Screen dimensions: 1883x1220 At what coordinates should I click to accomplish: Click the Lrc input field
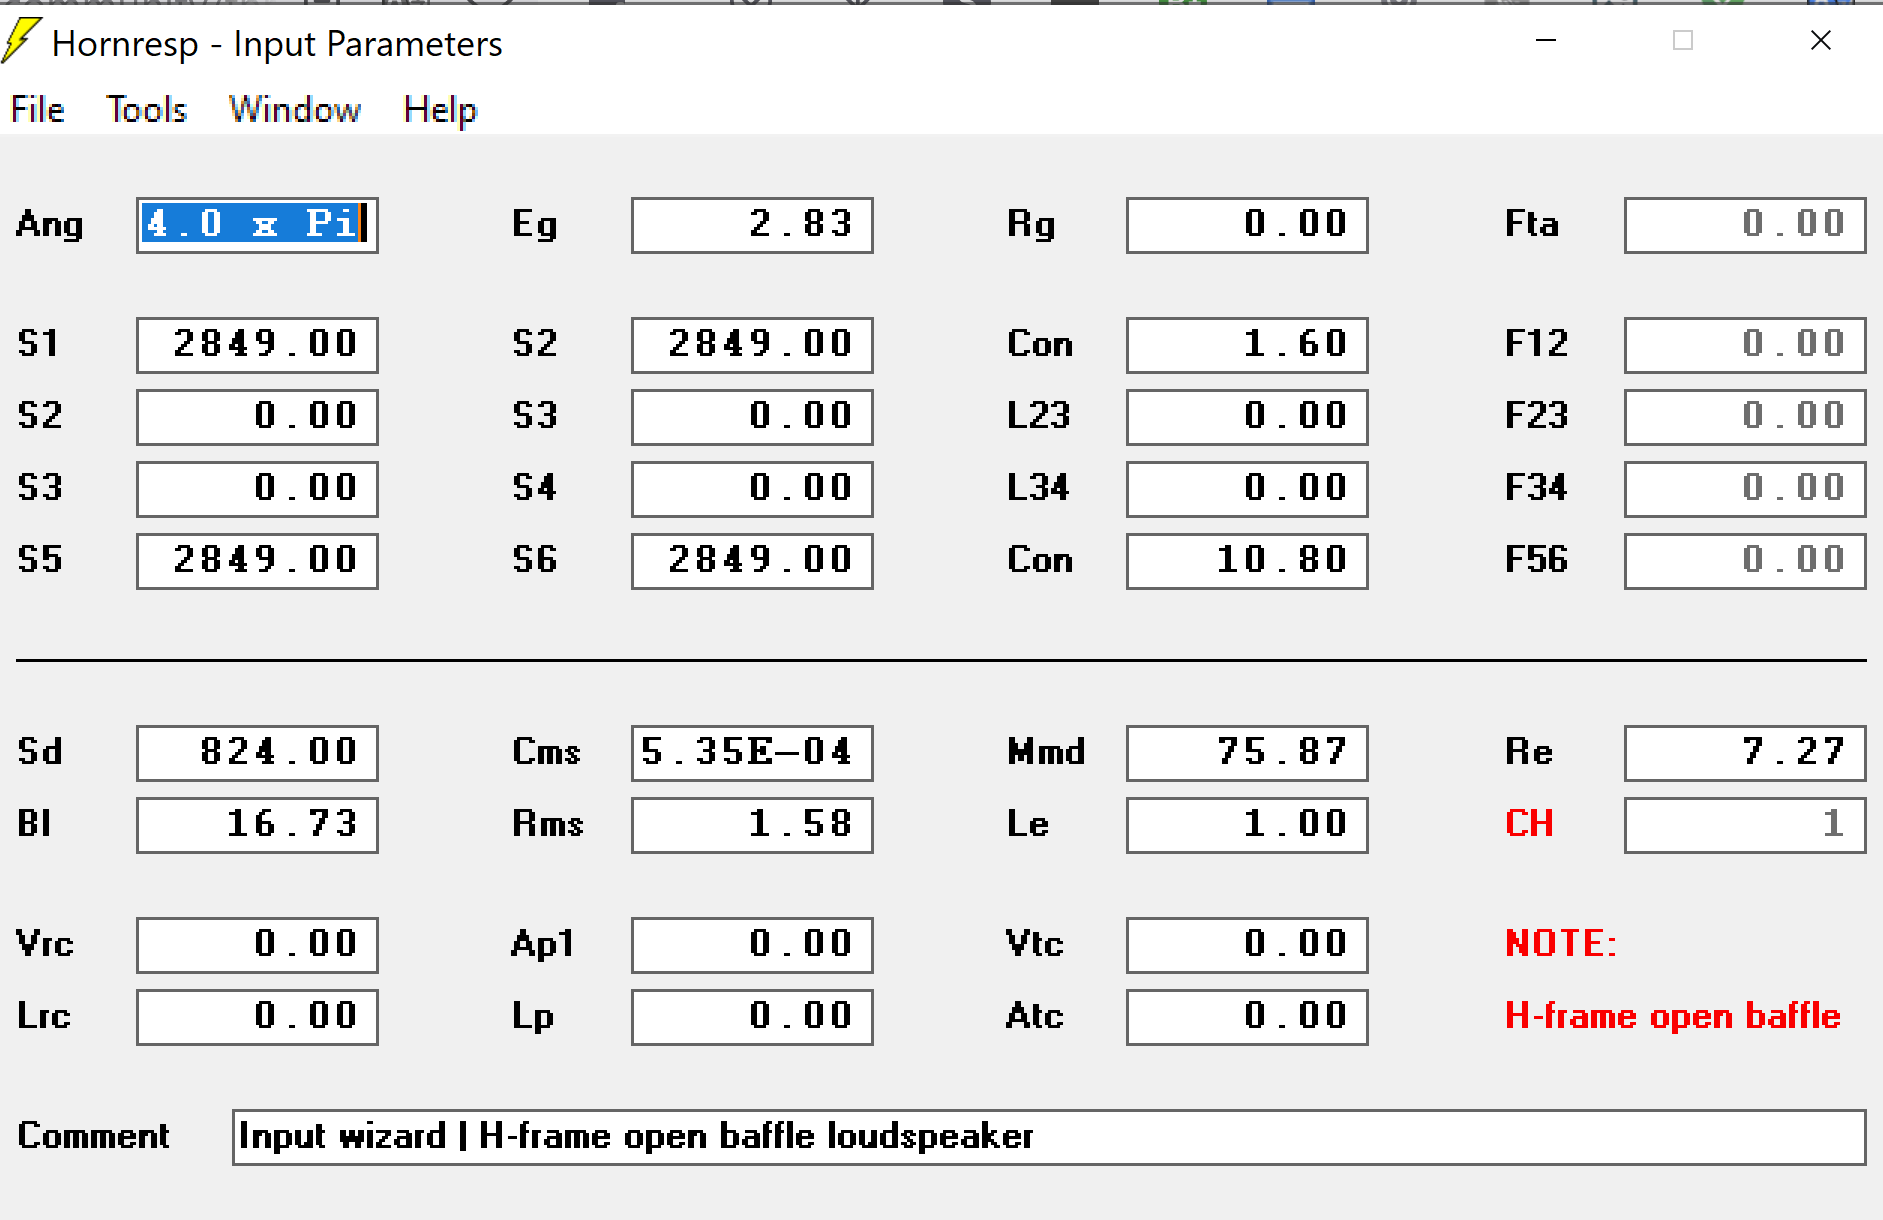click(x=257, y=1017)
